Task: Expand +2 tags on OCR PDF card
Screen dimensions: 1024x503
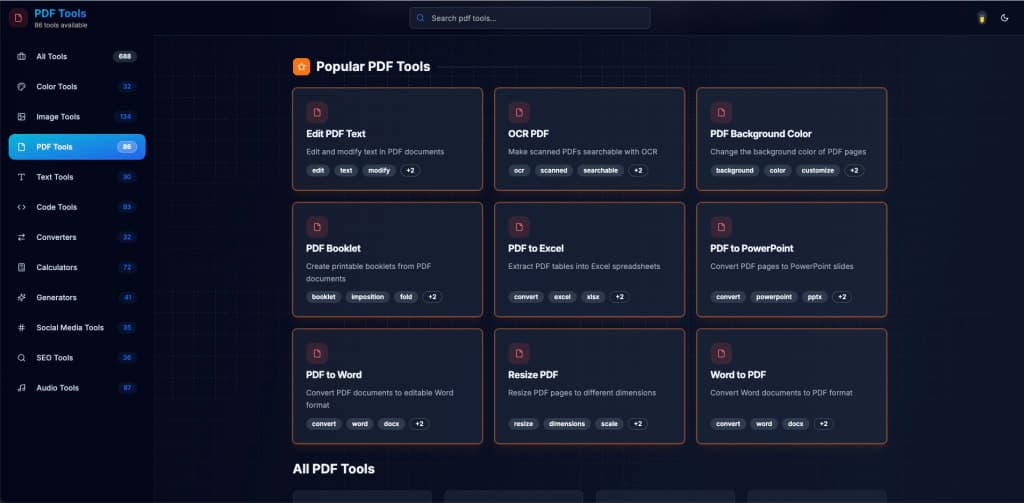Action: tap(638, 170)
